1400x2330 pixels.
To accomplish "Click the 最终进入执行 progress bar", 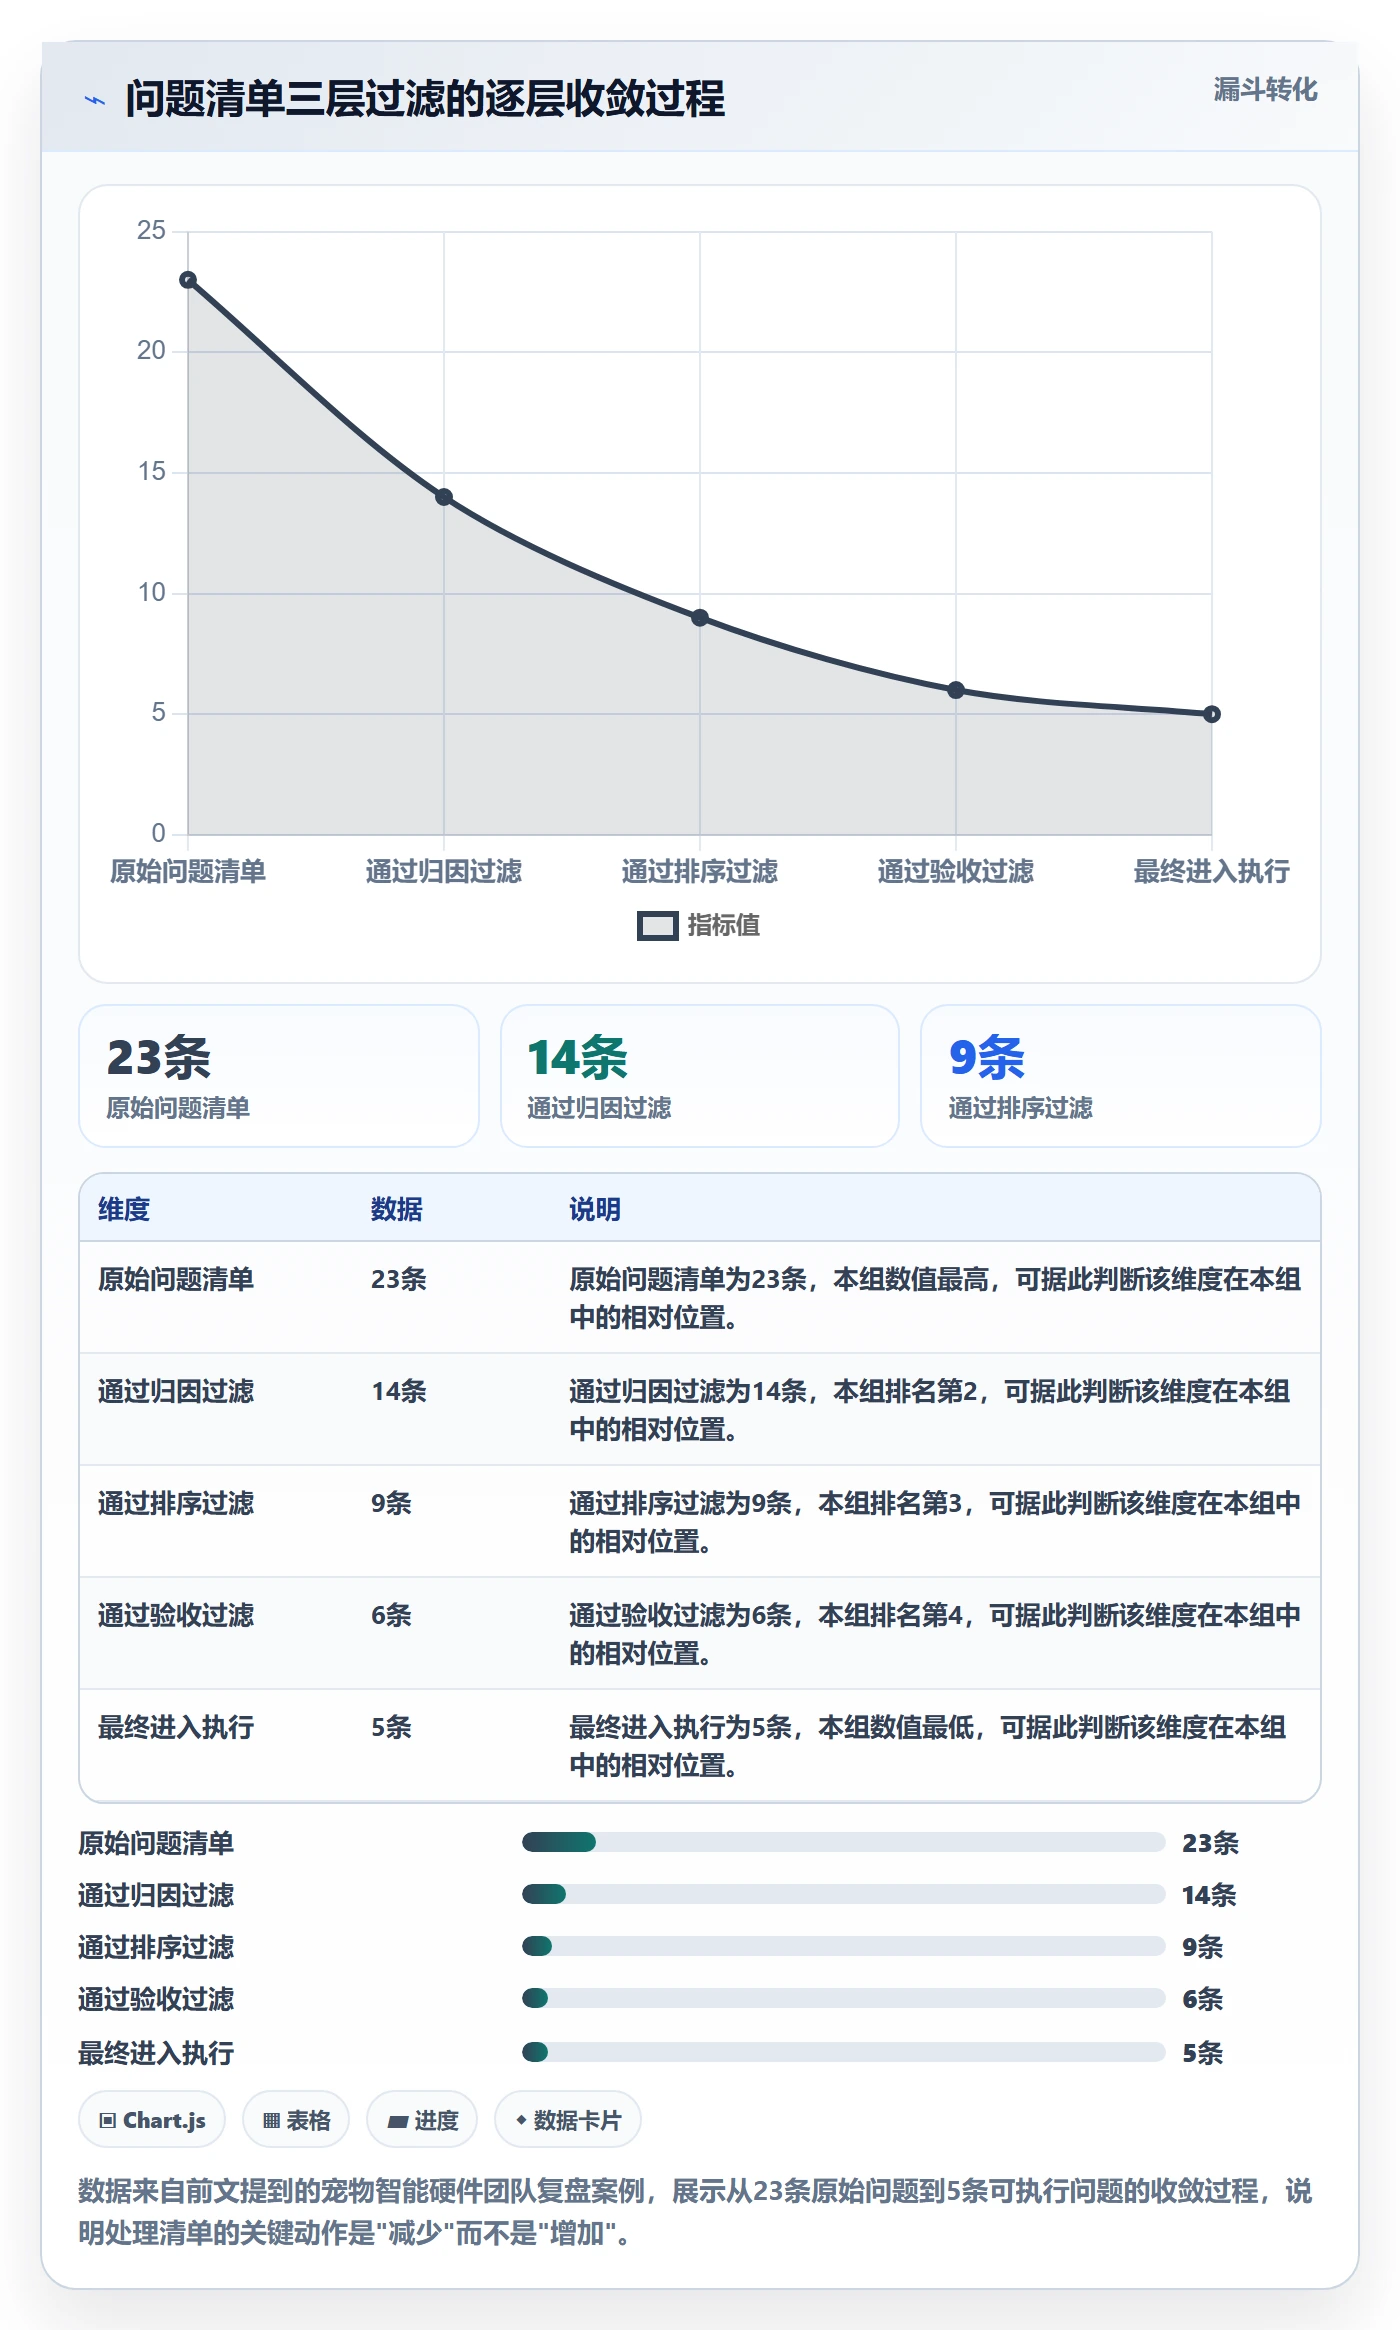I will (844, 2052).
